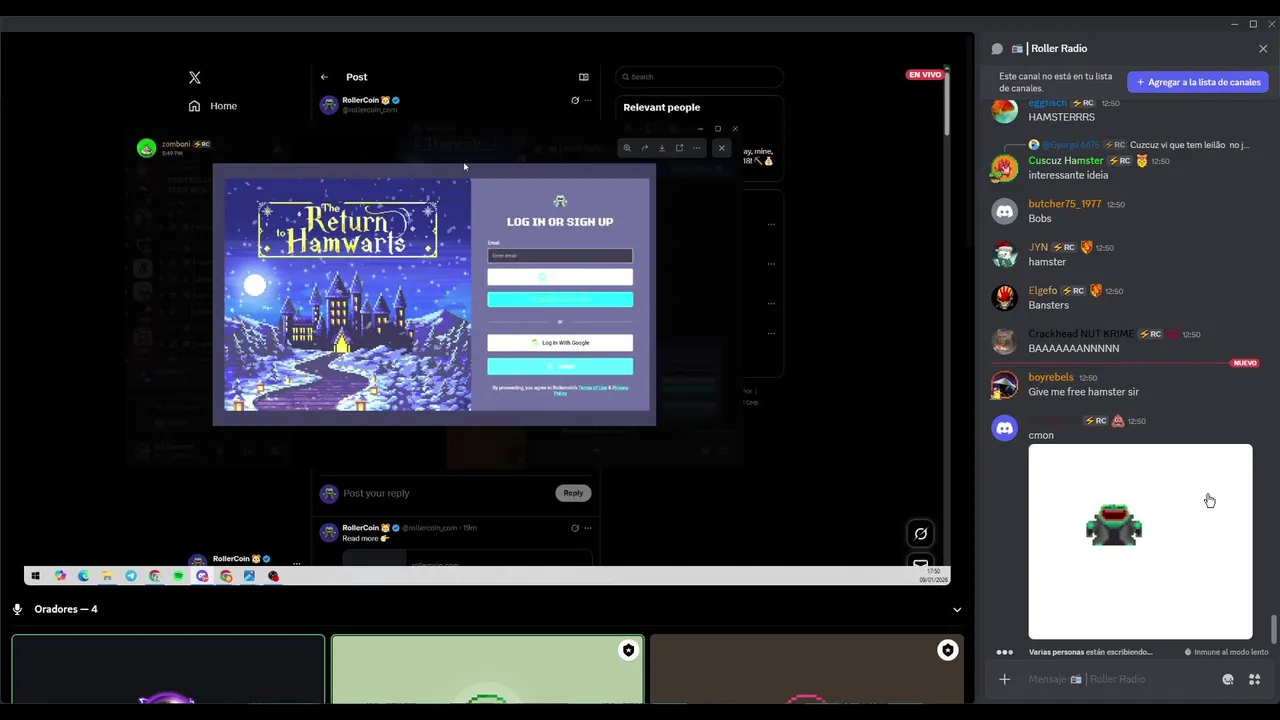Open Telegram from the shared taskbar
Screen dimensions: 1280x720
tap(131, 576)
